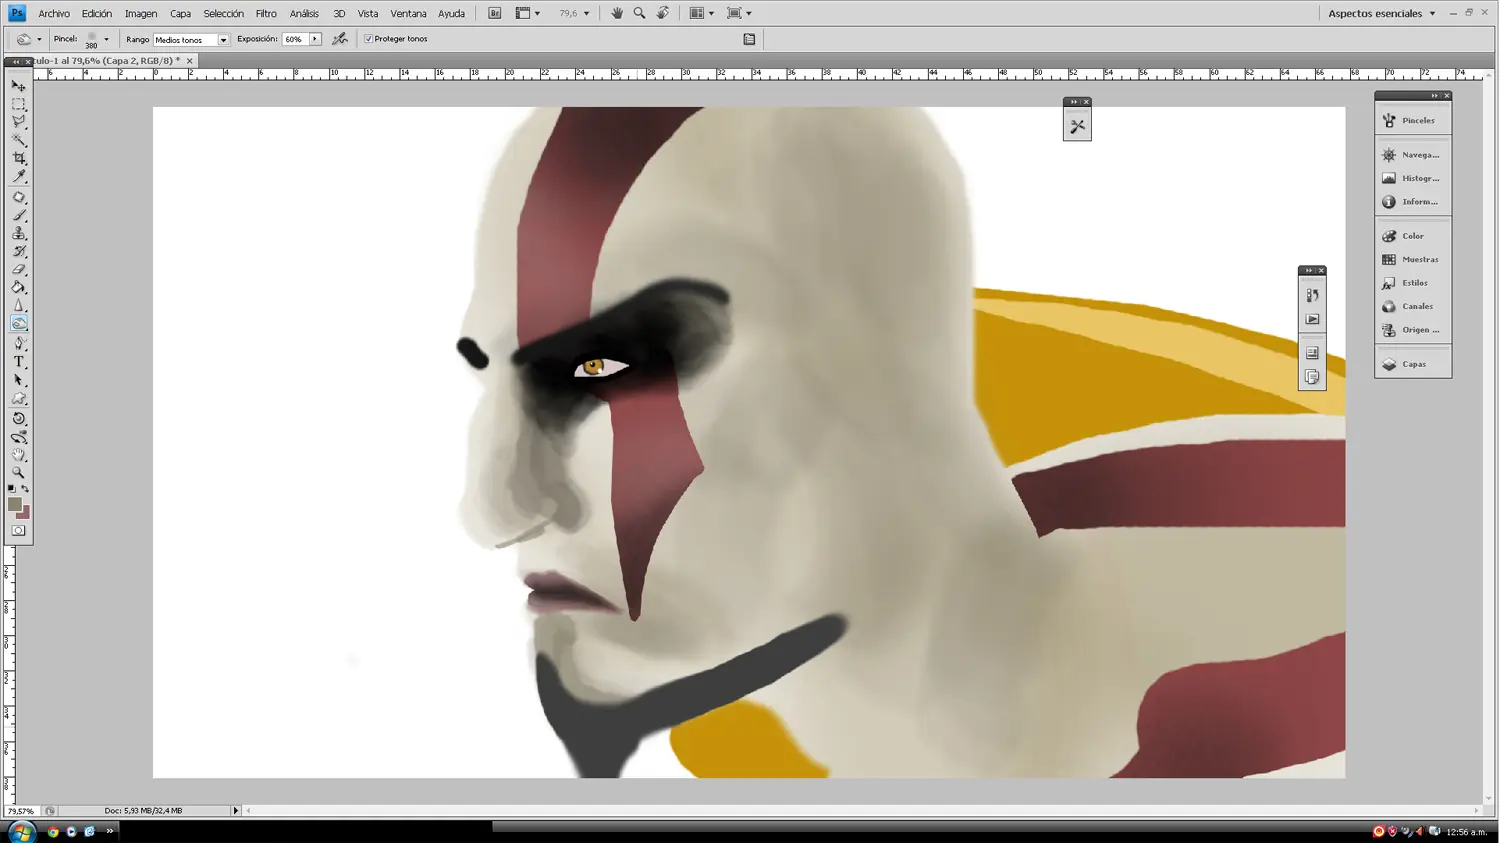Click the 79,57% zoom field in status bar
This screenshot has width=1500, height=843.
coord(20,811)
